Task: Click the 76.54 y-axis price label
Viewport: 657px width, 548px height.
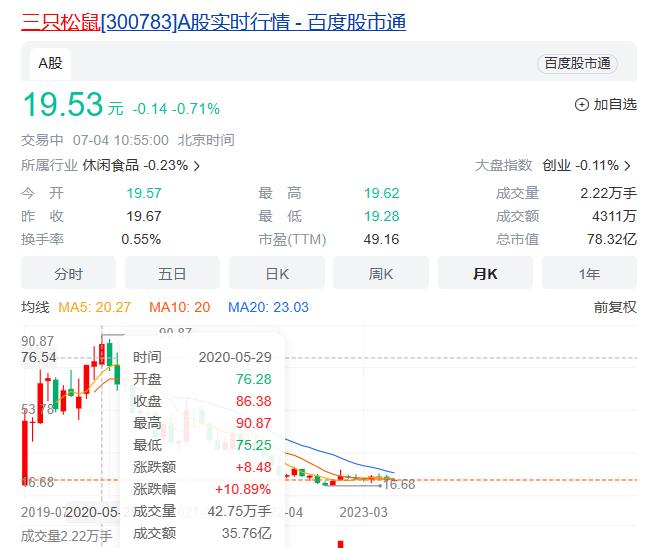Action: pyautogui.click(x=39, y=357)
